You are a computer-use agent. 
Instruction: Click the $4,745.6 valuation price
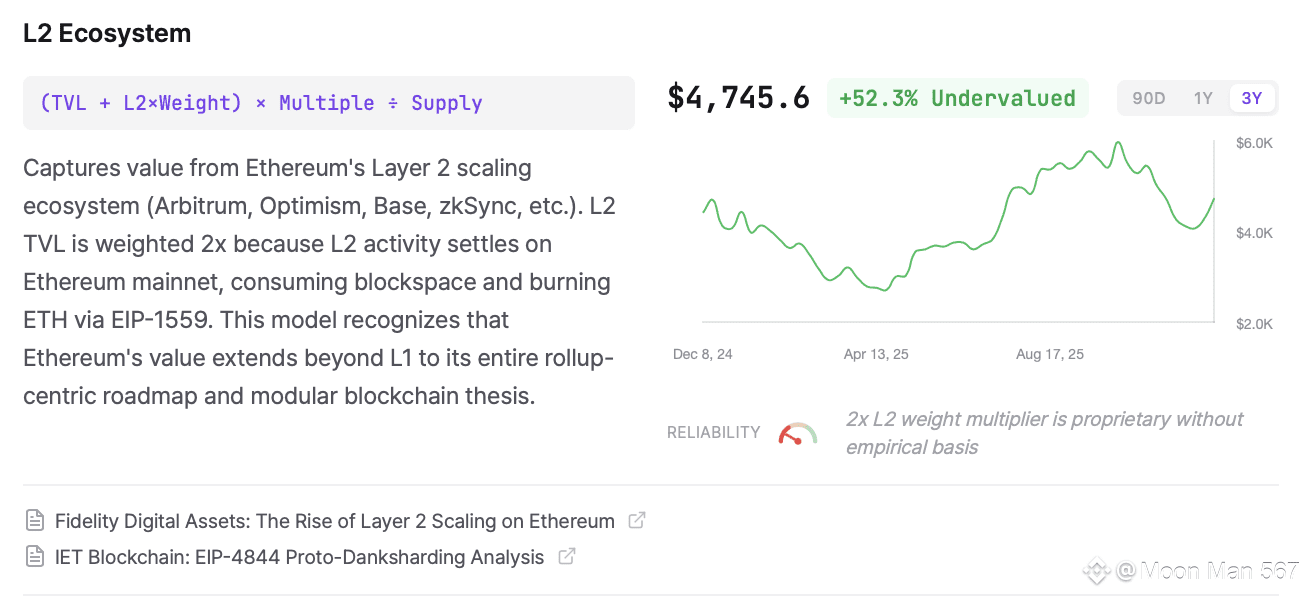(738, 98)
